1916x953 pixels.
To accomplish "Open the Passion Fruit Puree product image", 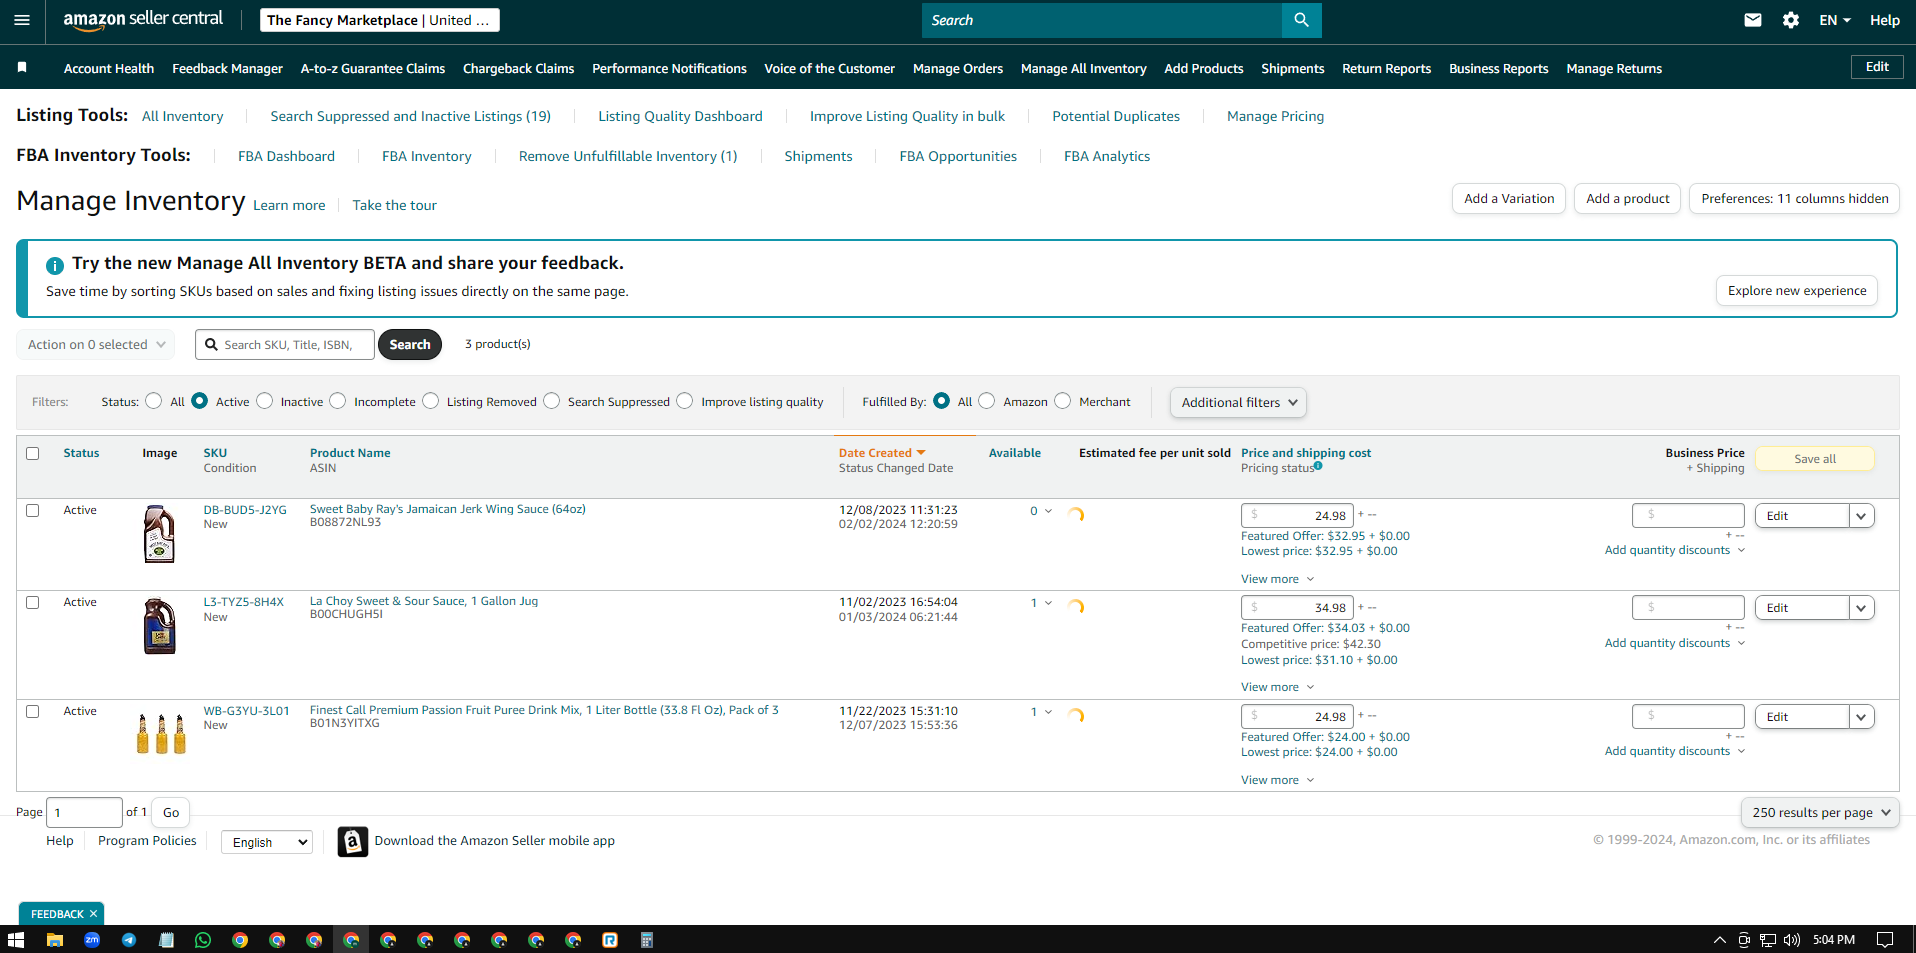I will pos(161,734).
